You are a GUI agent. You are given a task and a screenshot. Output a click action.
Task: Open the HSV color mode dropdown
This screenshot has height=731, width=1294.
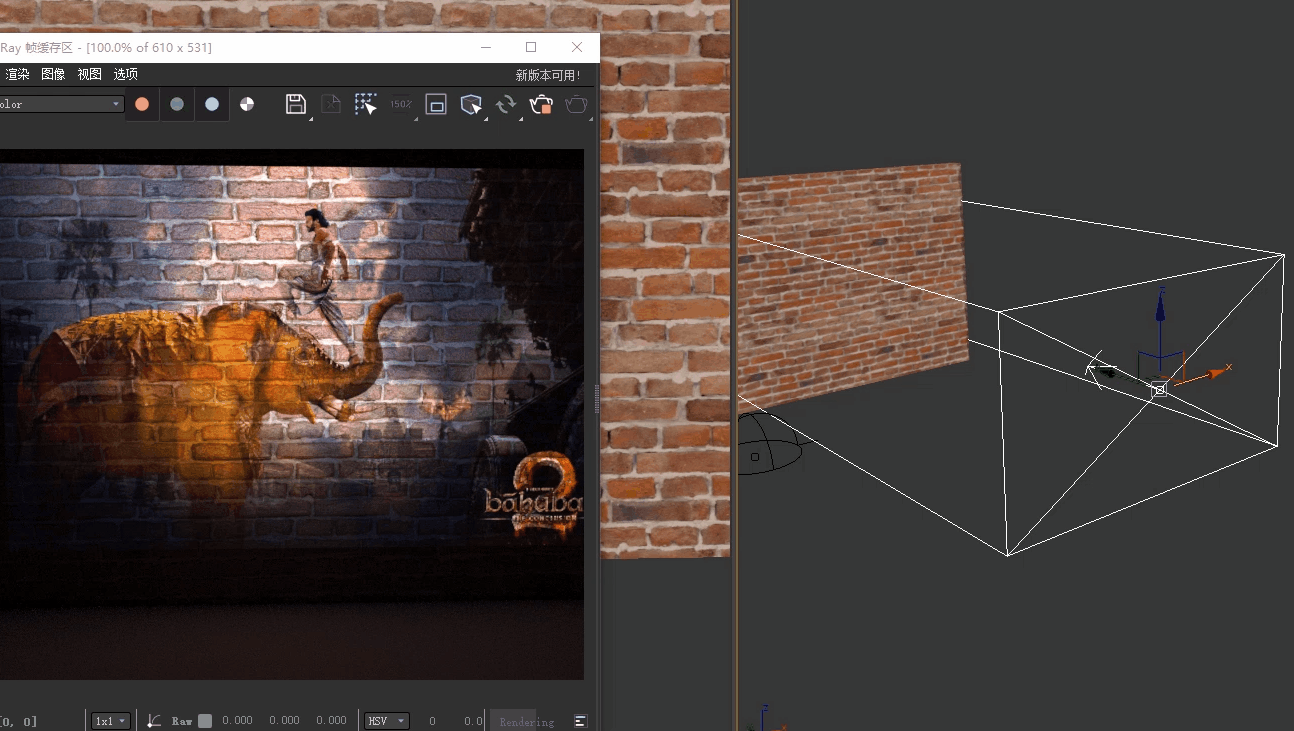point(386,721)
